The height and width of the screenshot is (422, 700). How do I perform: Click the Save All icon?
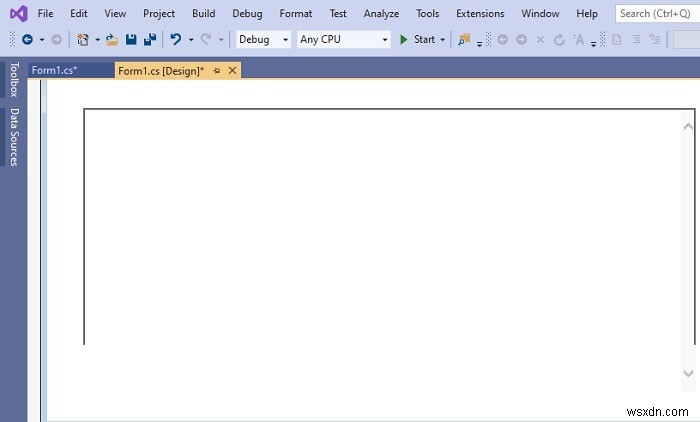(150, 40)
